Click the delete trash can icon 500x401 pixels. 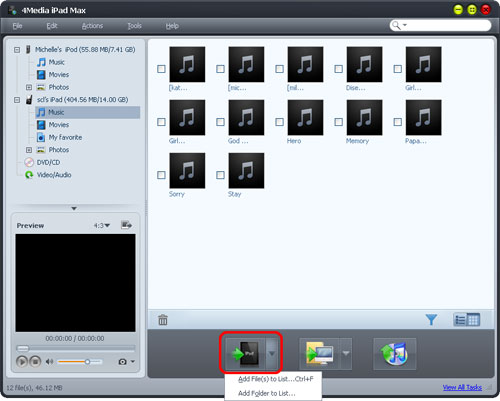pos(163,320)
